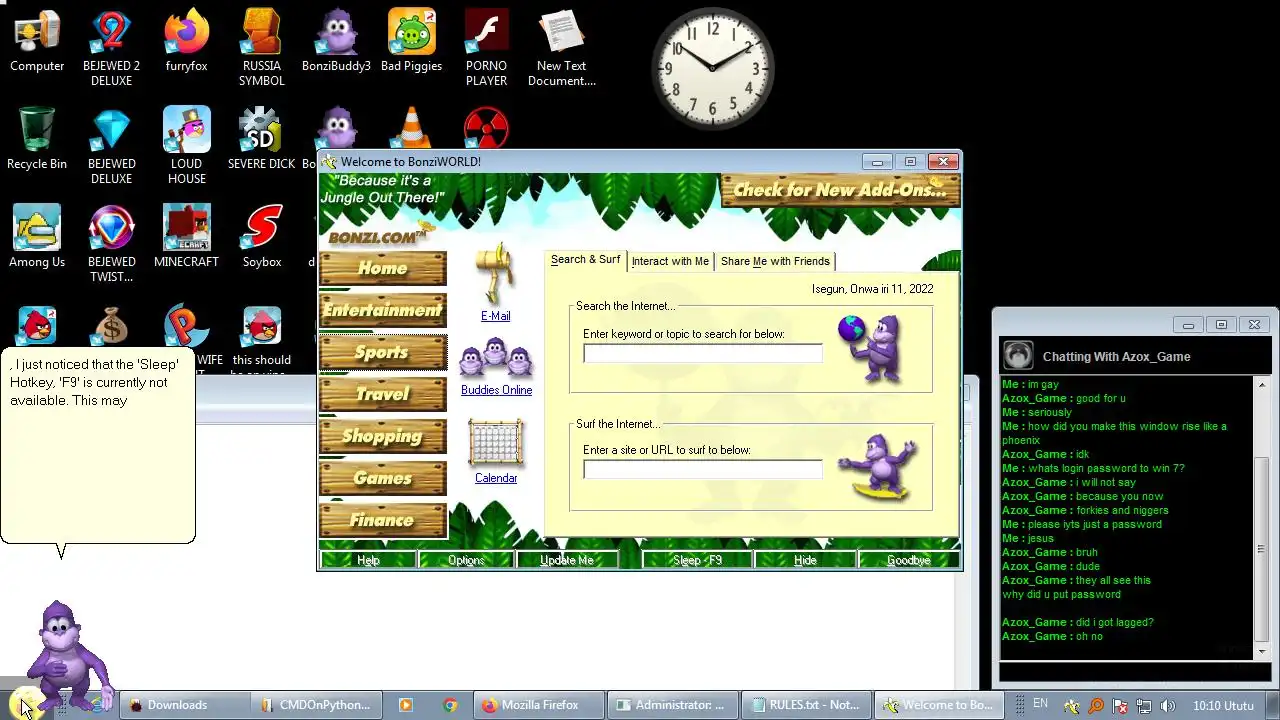Click the surfing Bonzi image
1280x720 pixels.
(876, 466)
